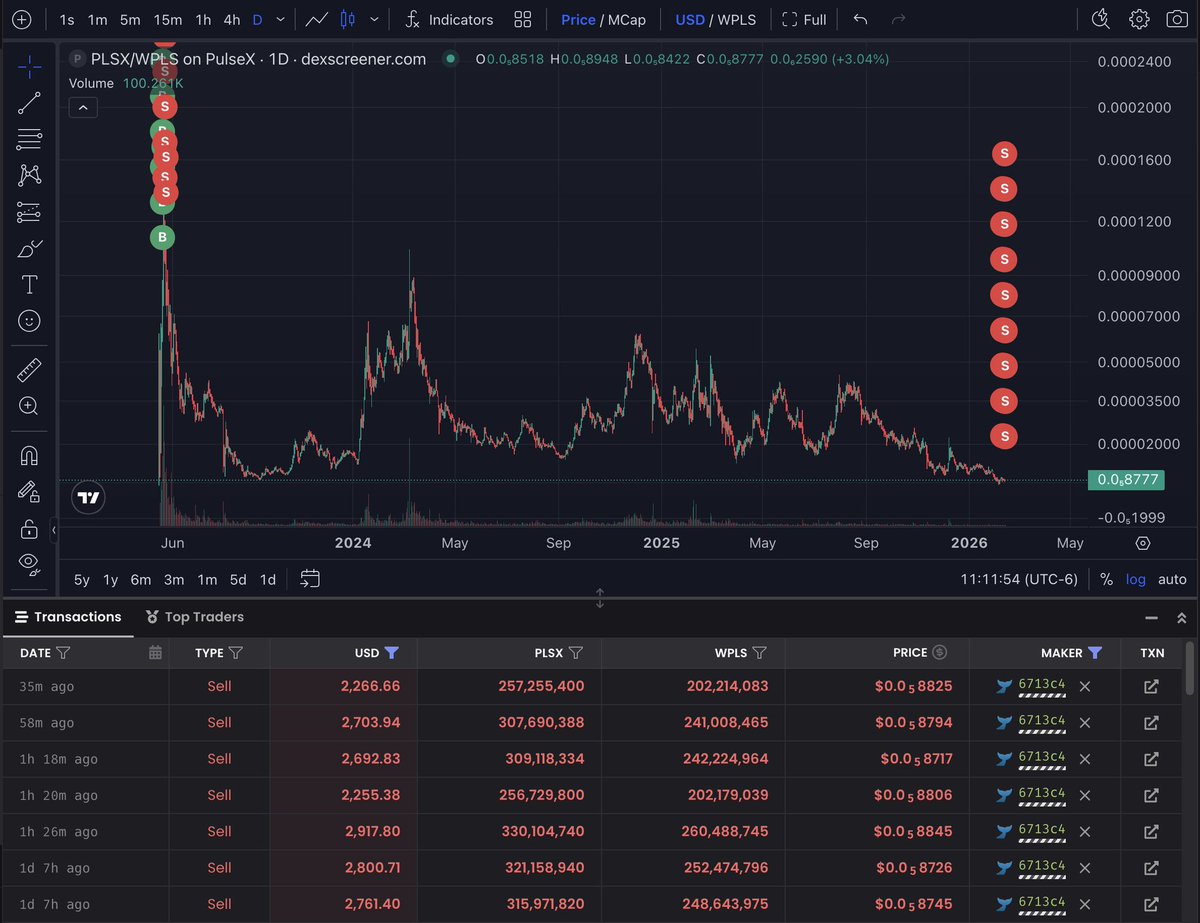The height and width of the screenshot is (923, 1200).
Task: Open transaction link for 35m ago row
Action: pos(1152,686)
